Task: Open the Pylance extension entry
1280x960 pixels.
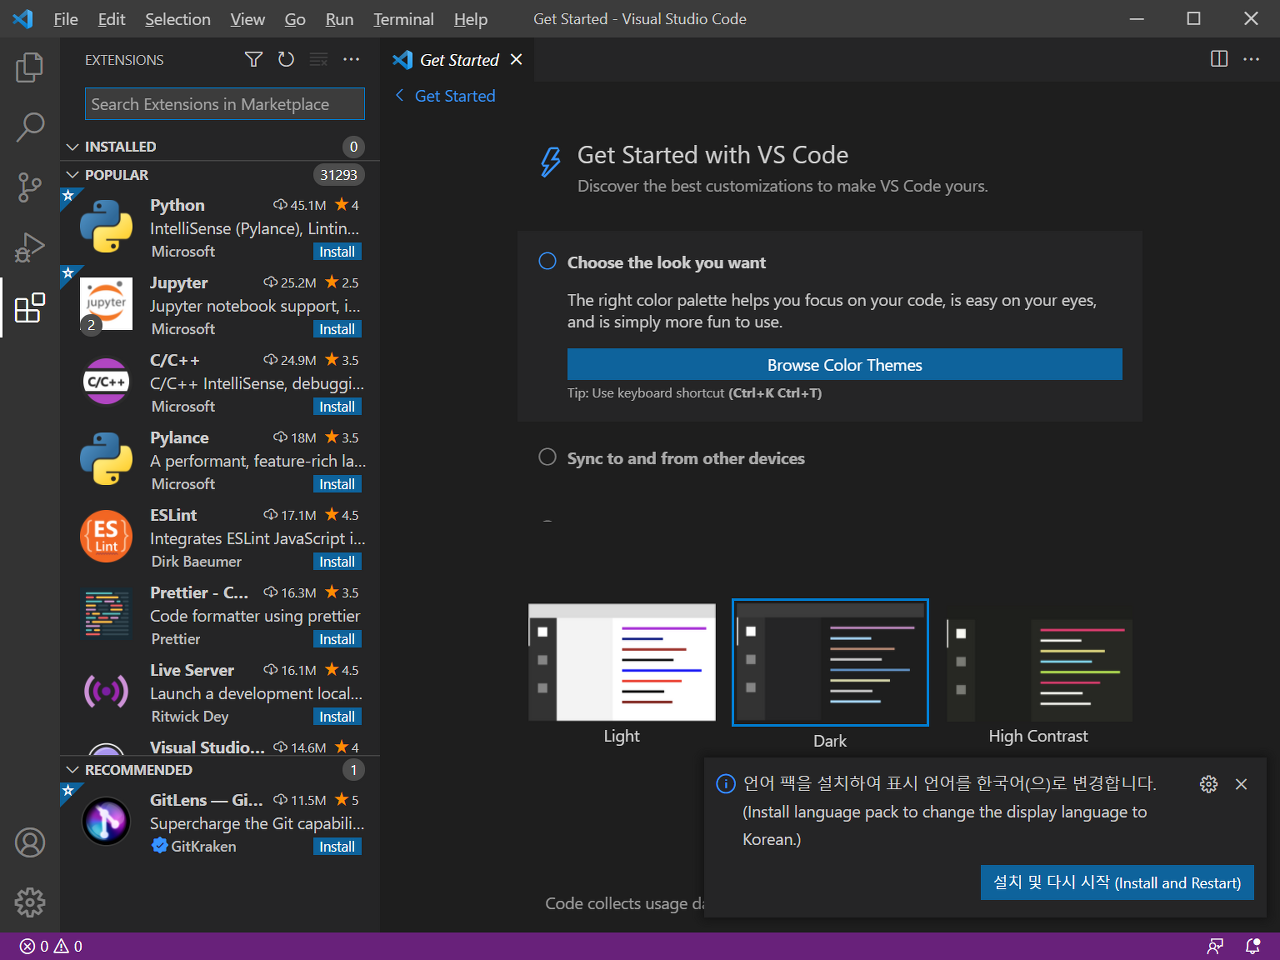Action: tap(220, 460)
